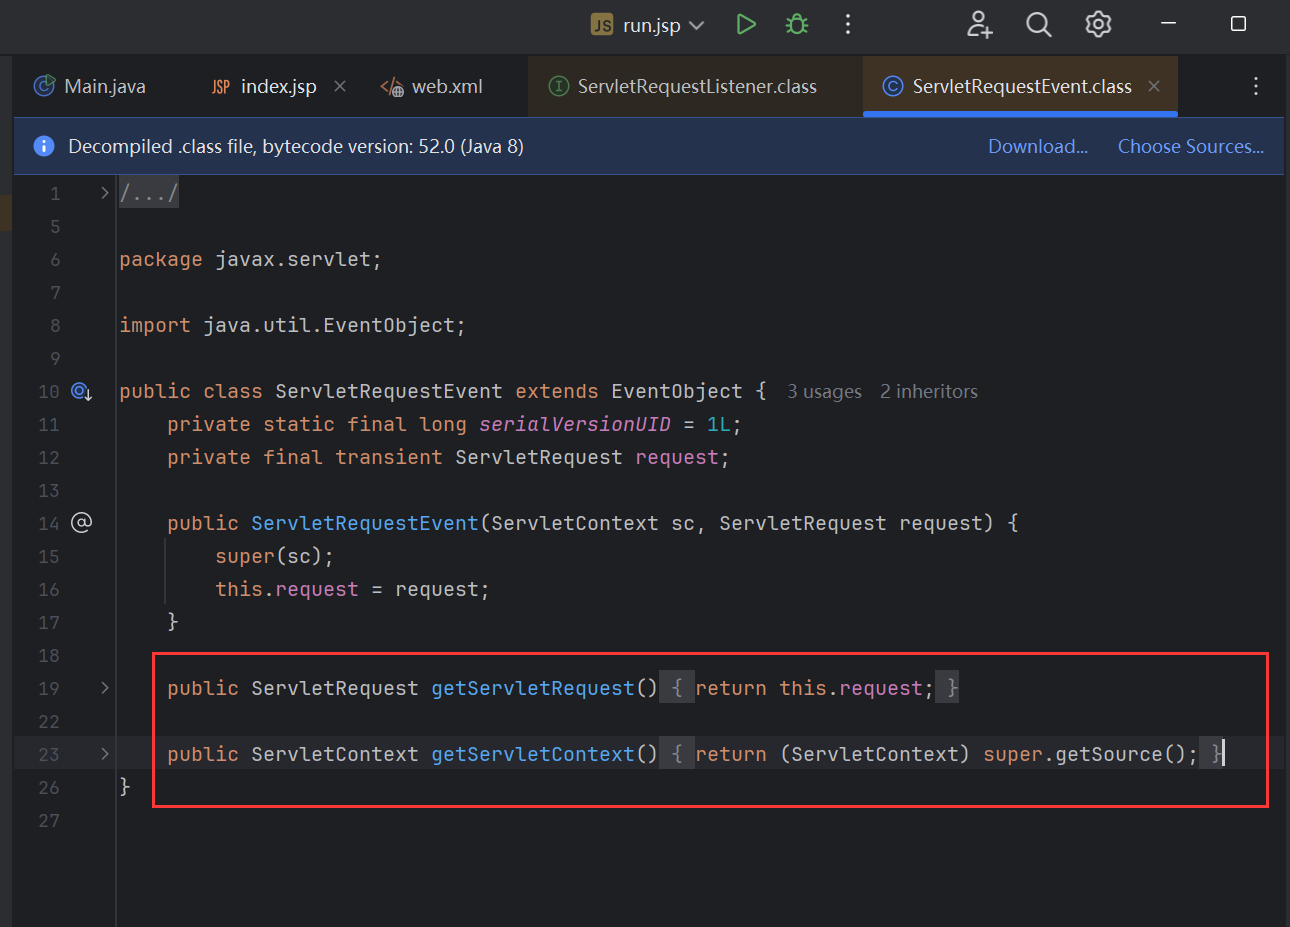Click the Decompiled .class file banner text
The width and height of the screenshot is (1290, 927).
[296, 146]
